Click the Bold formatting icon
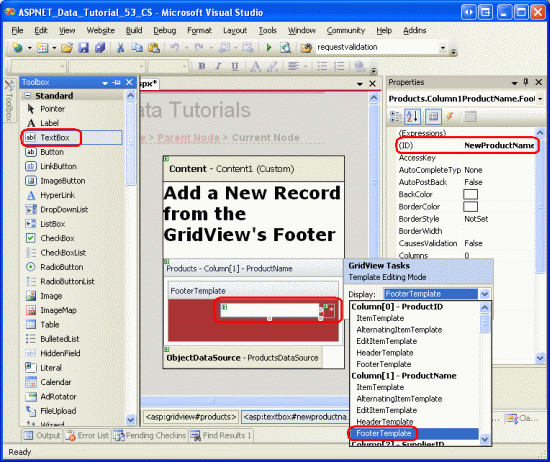The image size is (550, 462). [x=202, y=66]
